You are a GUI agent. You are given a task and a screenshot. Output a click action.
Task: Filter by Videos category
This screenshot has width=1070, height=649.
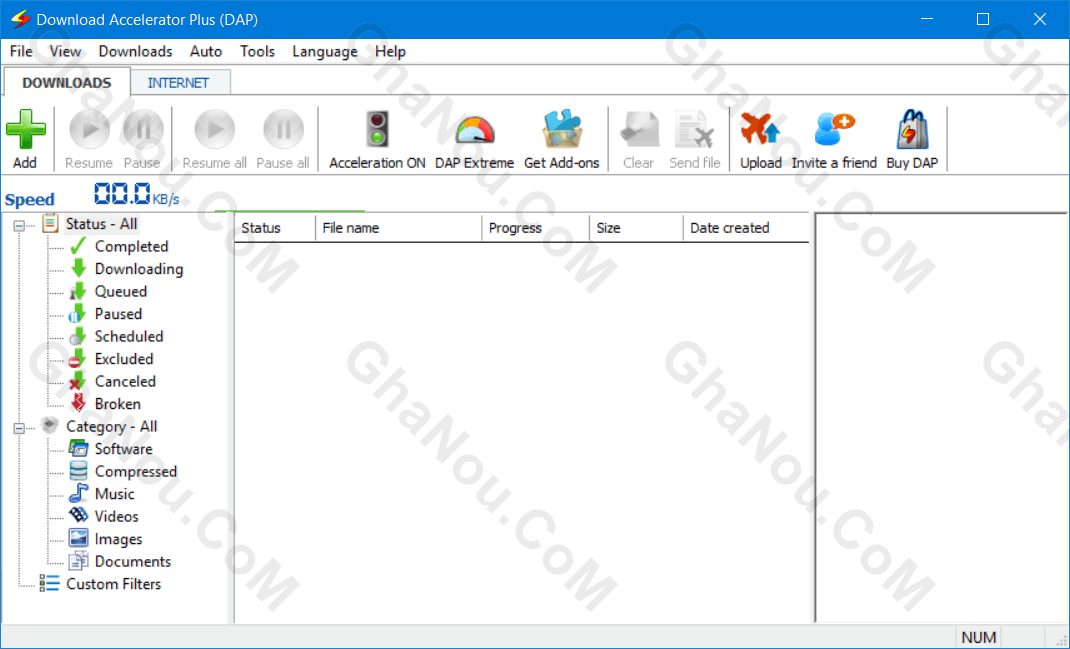pyautogui.click(x=117, y=517)
